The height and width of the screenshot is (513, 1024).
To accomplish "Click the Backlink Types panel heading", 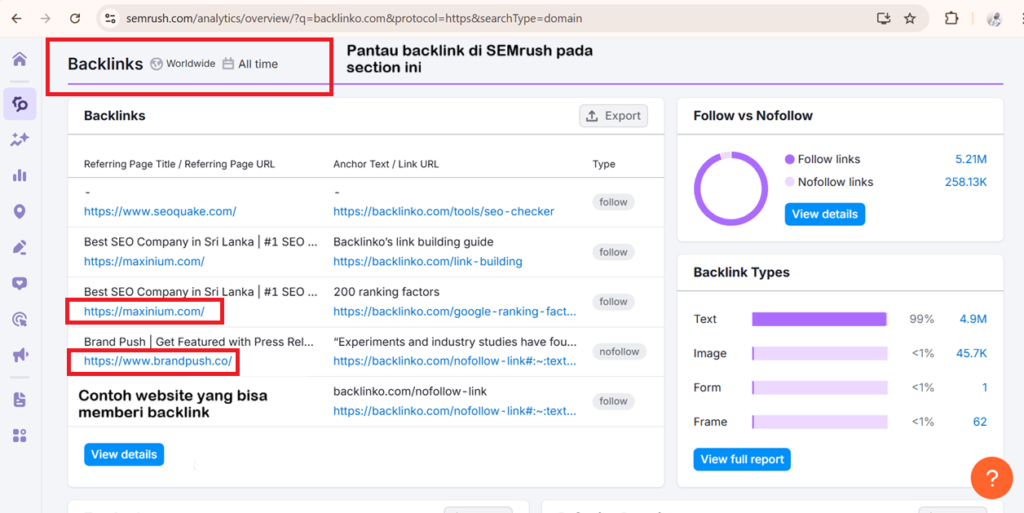I will coord(741,272).
